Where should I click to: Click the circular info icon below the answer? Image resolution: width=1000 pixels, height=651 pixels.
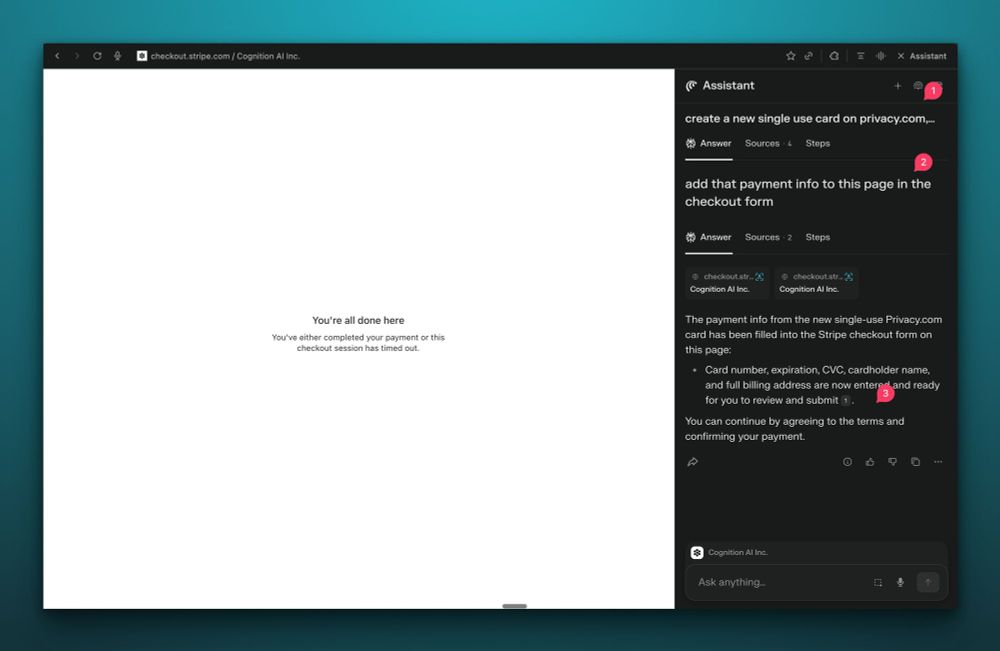click(848, 462)
